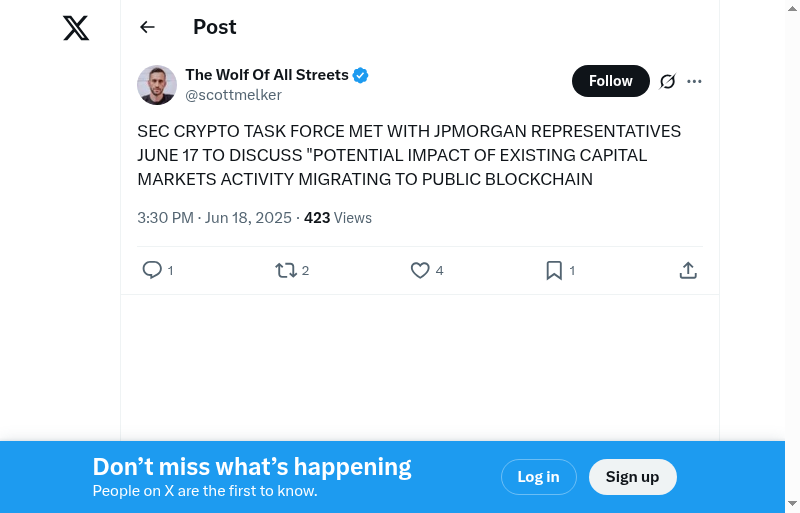Click the 423 Views count
This screenshot has height=513, width=800.
[x=338, y=218]
